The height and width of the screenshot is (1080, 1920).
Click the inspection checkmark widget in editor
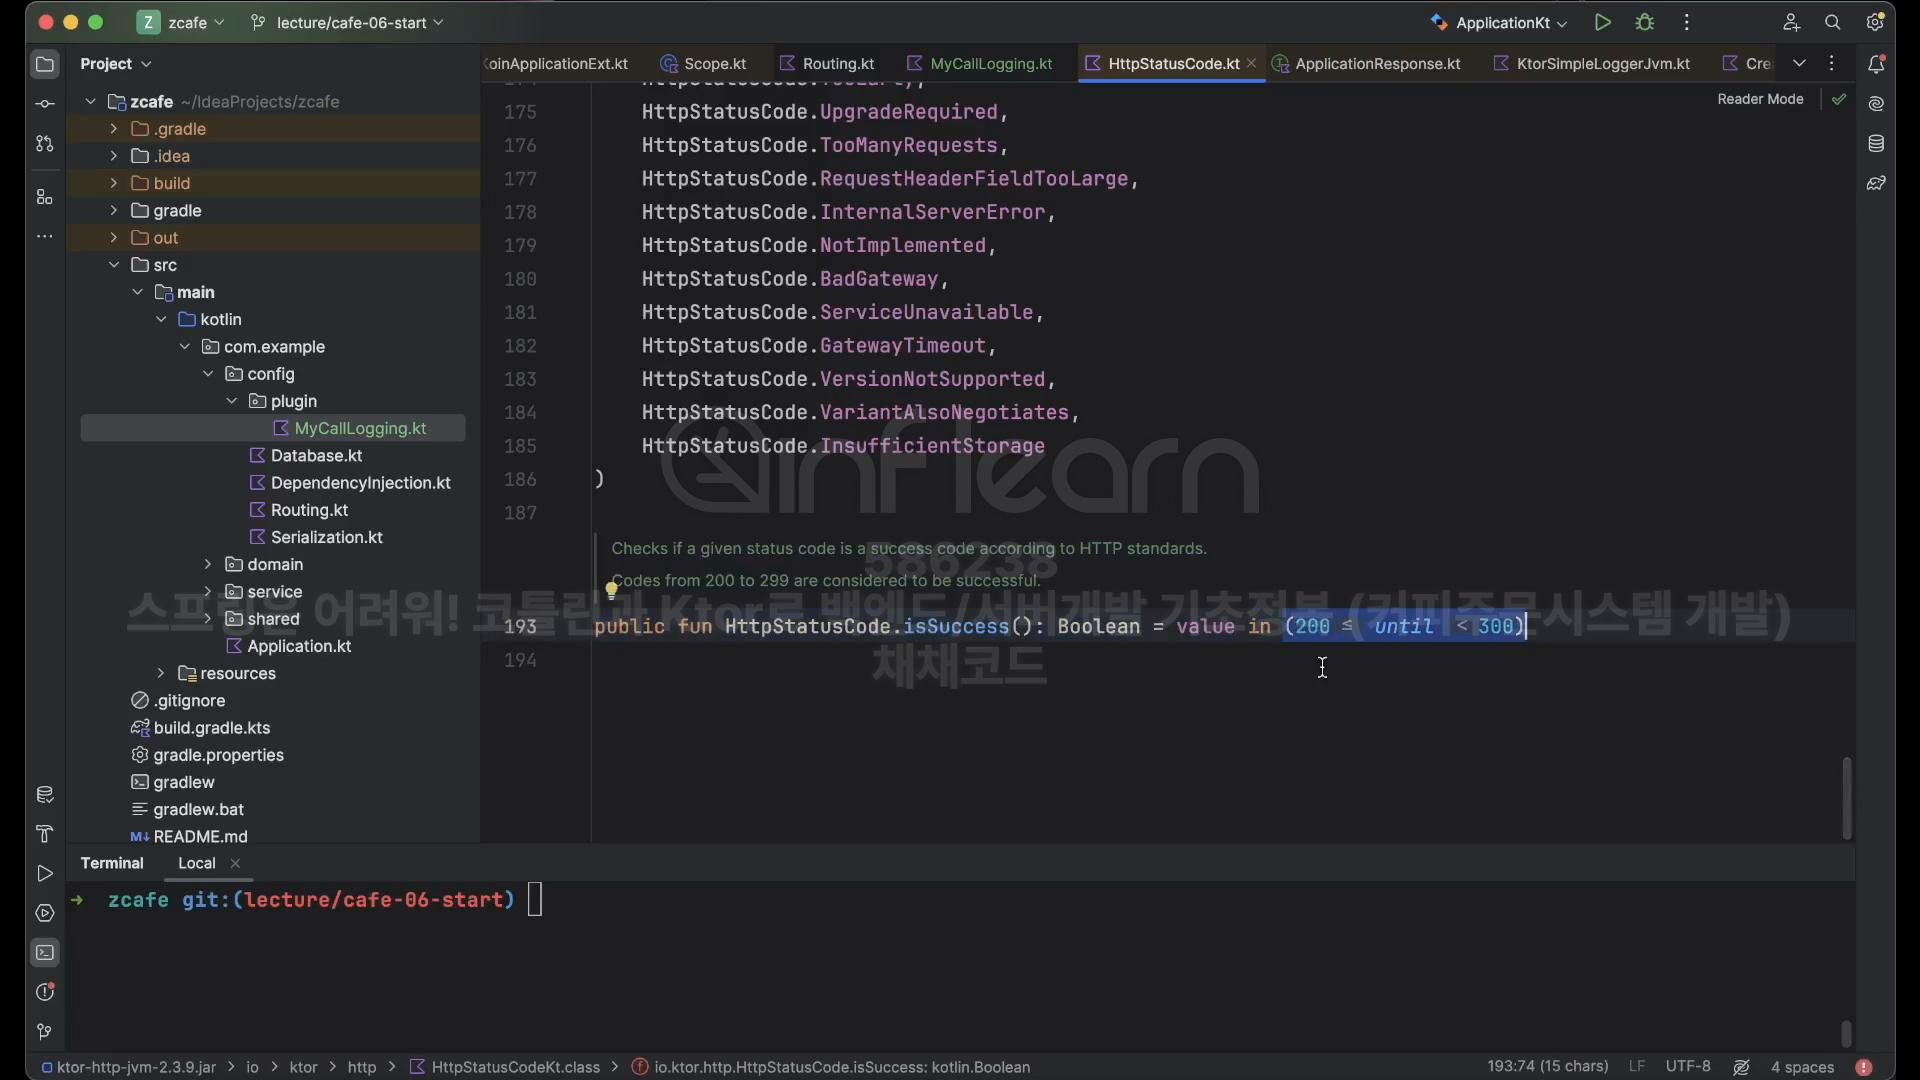point(1839,99)
